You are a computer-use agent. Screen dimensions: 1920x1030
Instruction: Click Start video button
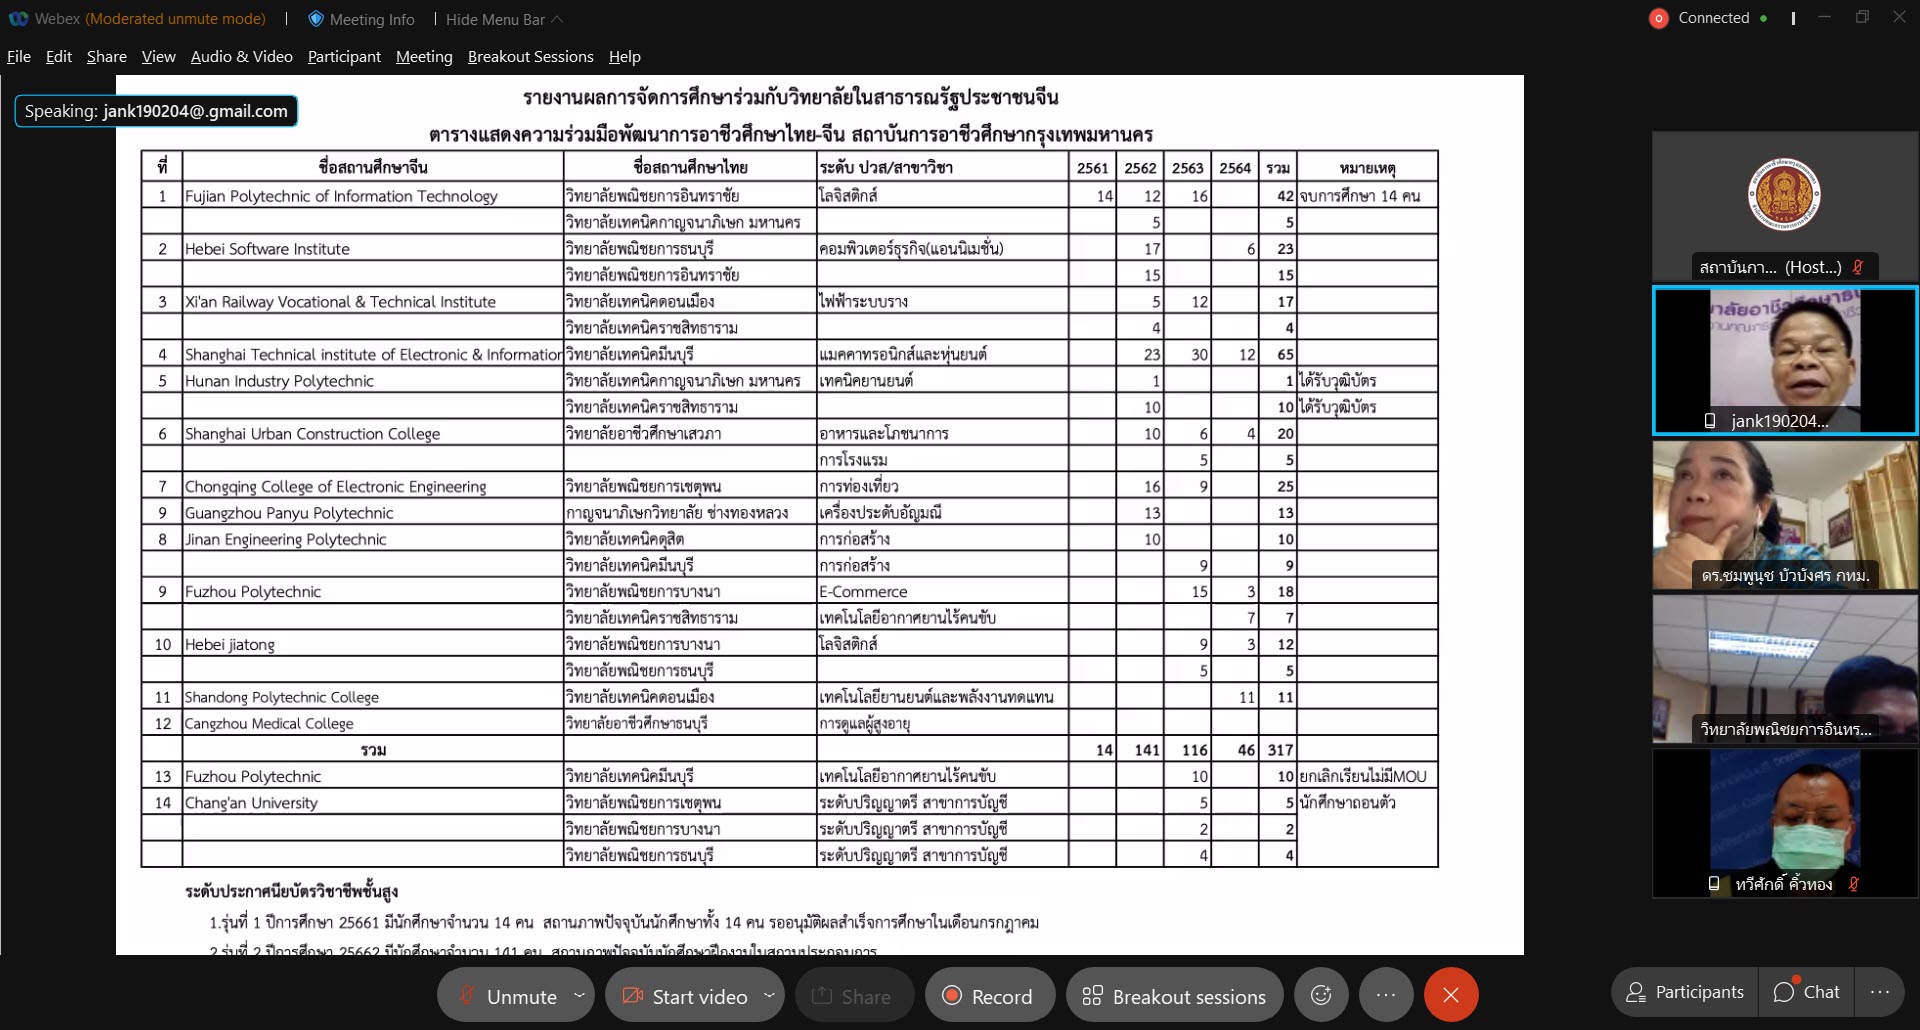(x=685, y=996)
